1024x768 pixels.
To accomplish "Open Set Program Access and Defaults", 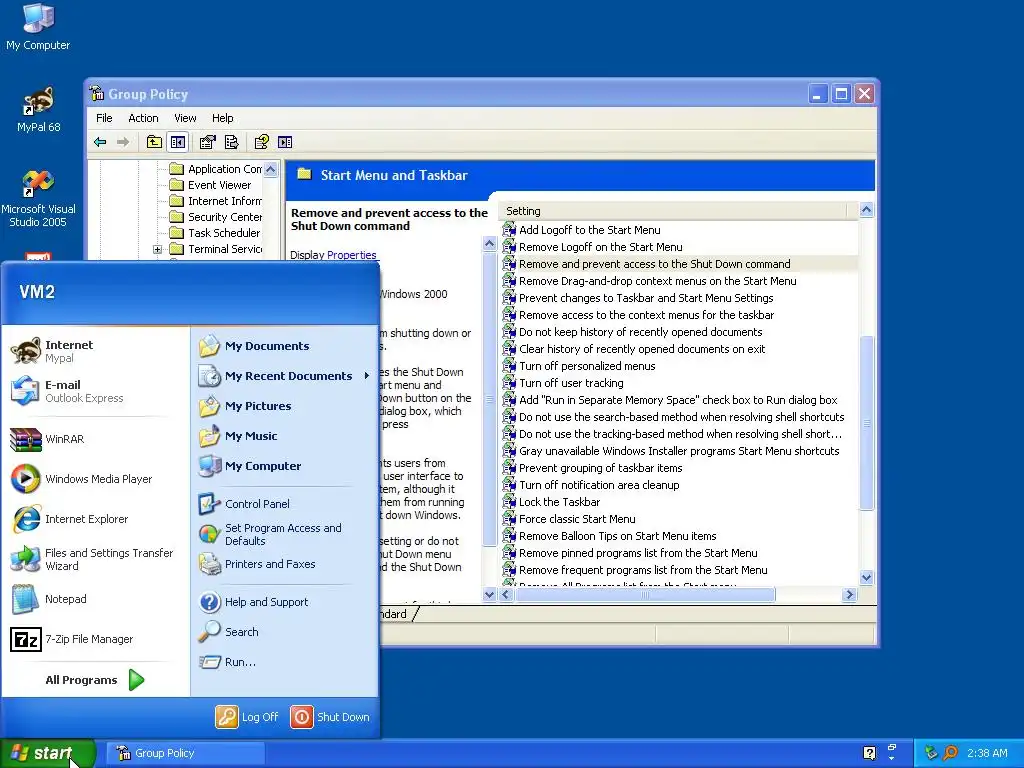I will pyautogui.click(x=270, y=534).
